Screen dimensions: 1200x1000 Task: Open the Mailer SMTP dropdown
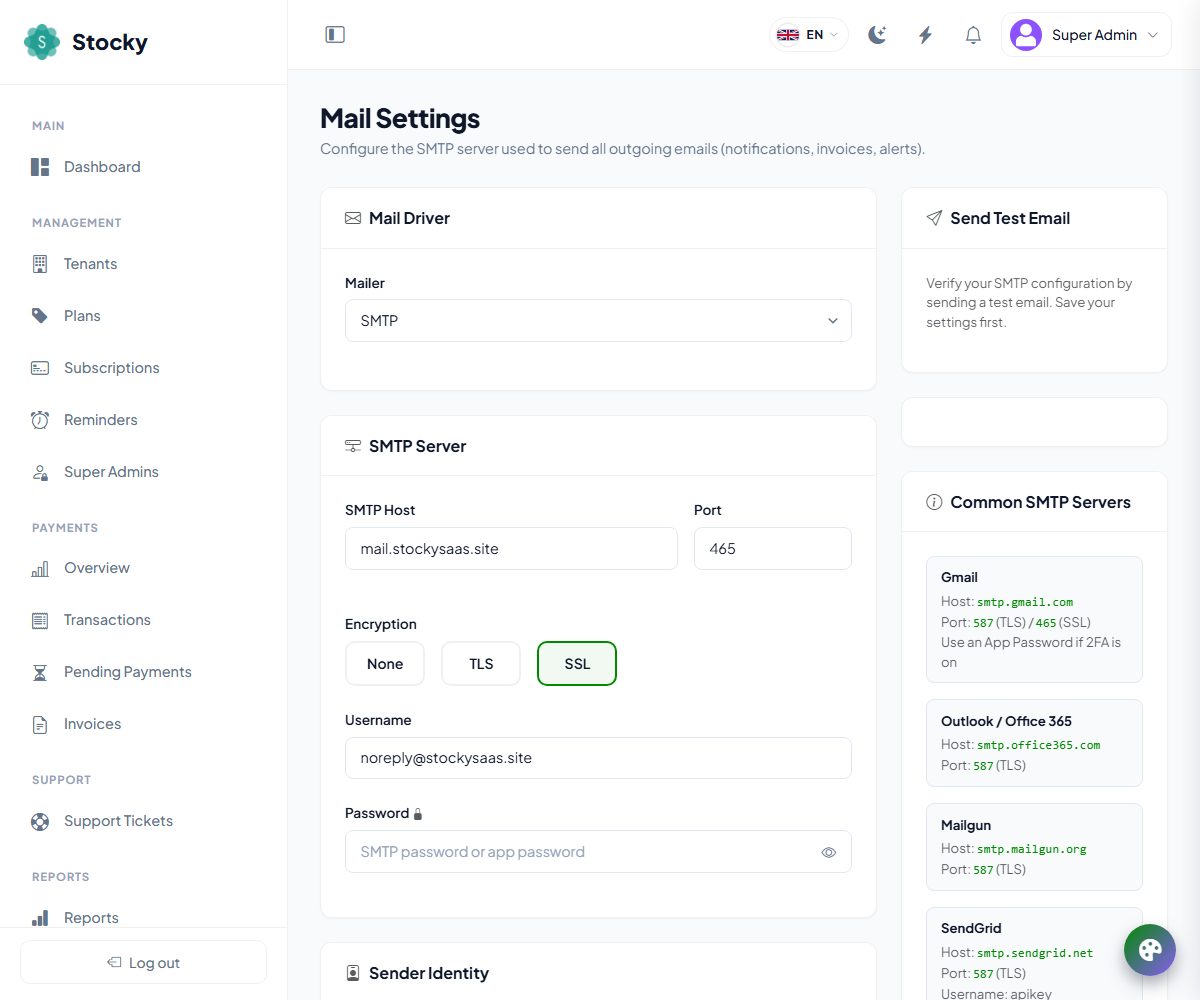(x=598, y=321)
